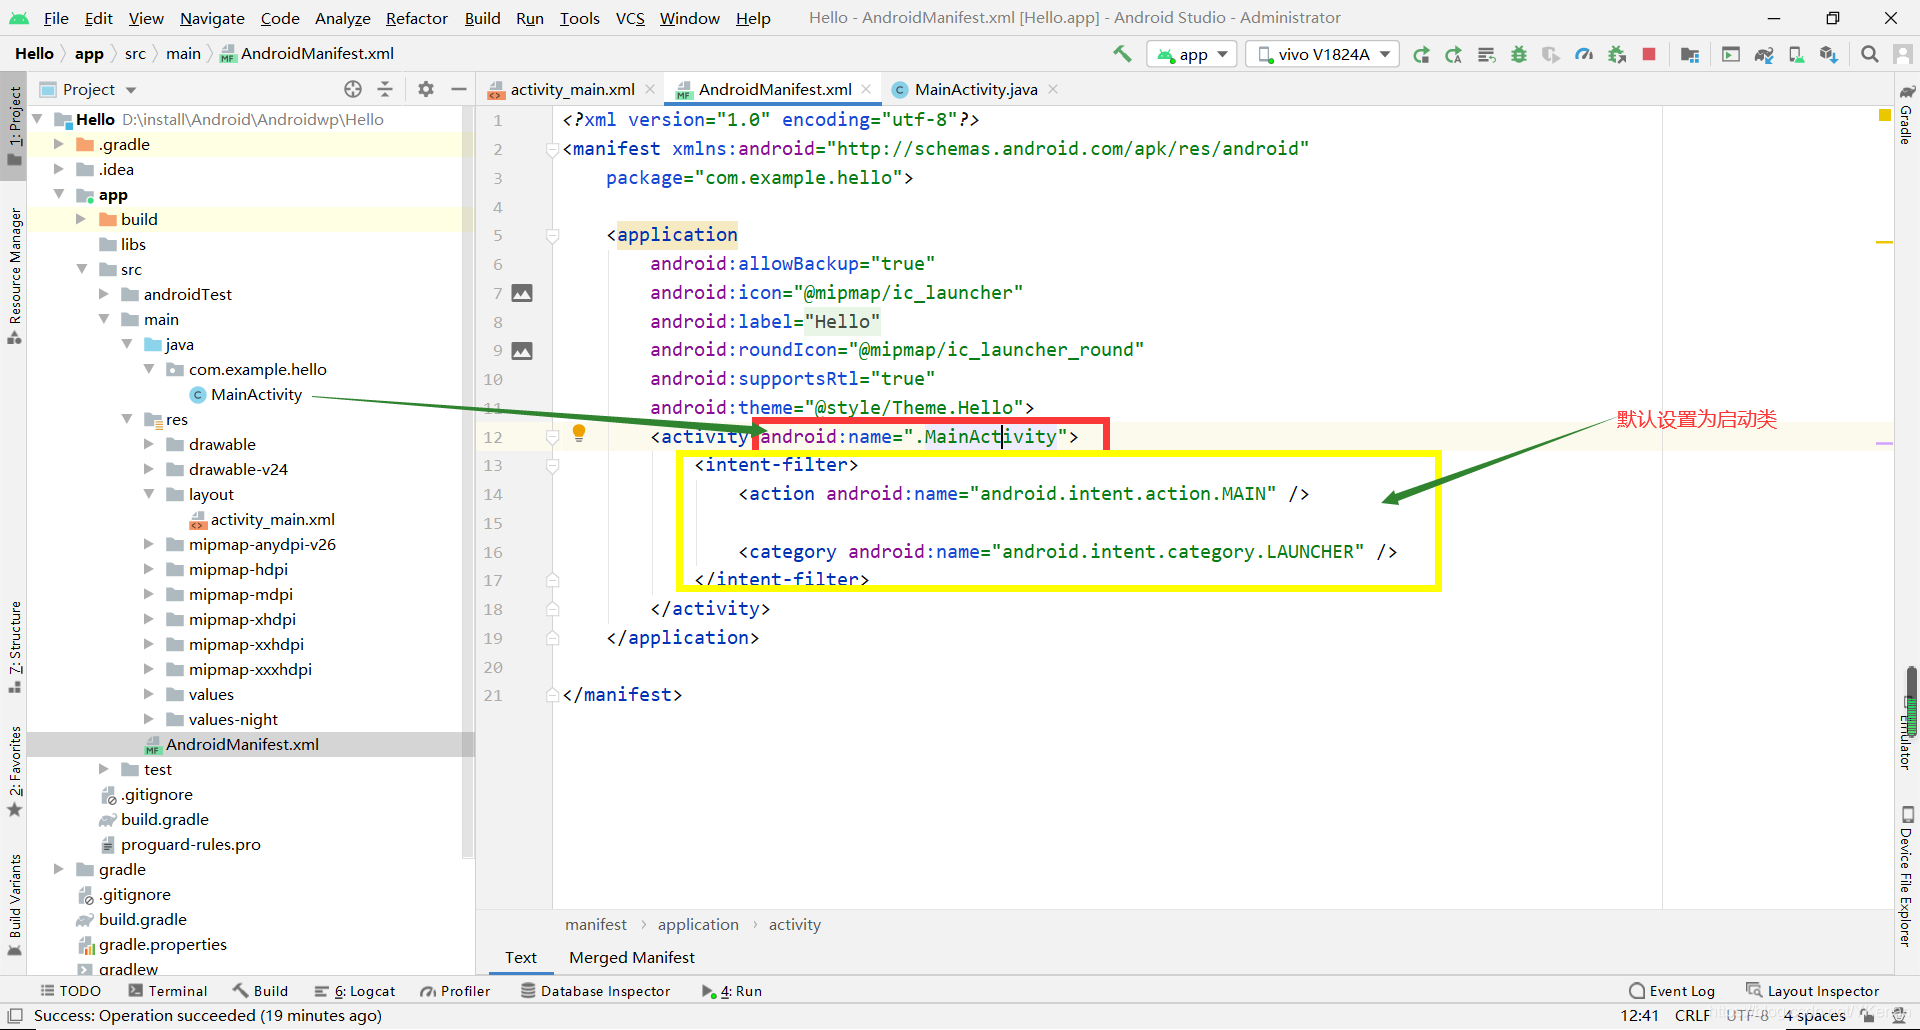Click the image gutter icon on line 9
This screenshot has width=1920, height=1030.
click(x=522, y=351)
